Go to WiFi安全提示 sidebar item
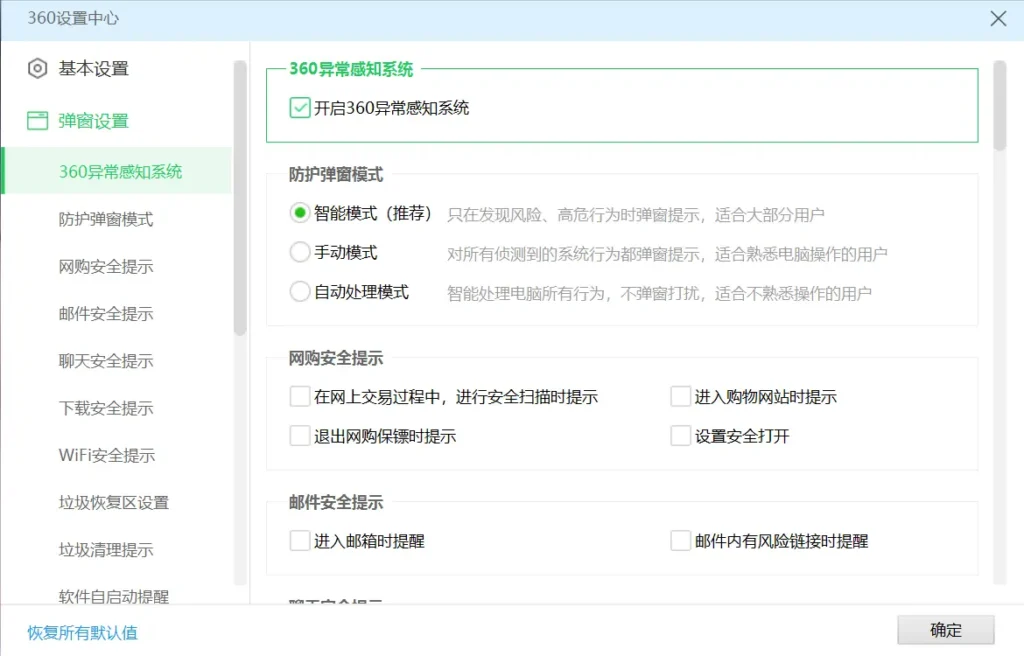The height and width of the screenshot is (656, 1024). click(106, 455)
